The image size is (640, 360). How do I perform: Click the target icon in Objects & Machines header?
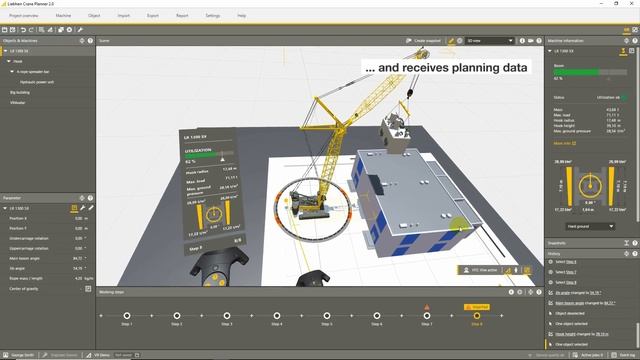[x=82, y=41]
